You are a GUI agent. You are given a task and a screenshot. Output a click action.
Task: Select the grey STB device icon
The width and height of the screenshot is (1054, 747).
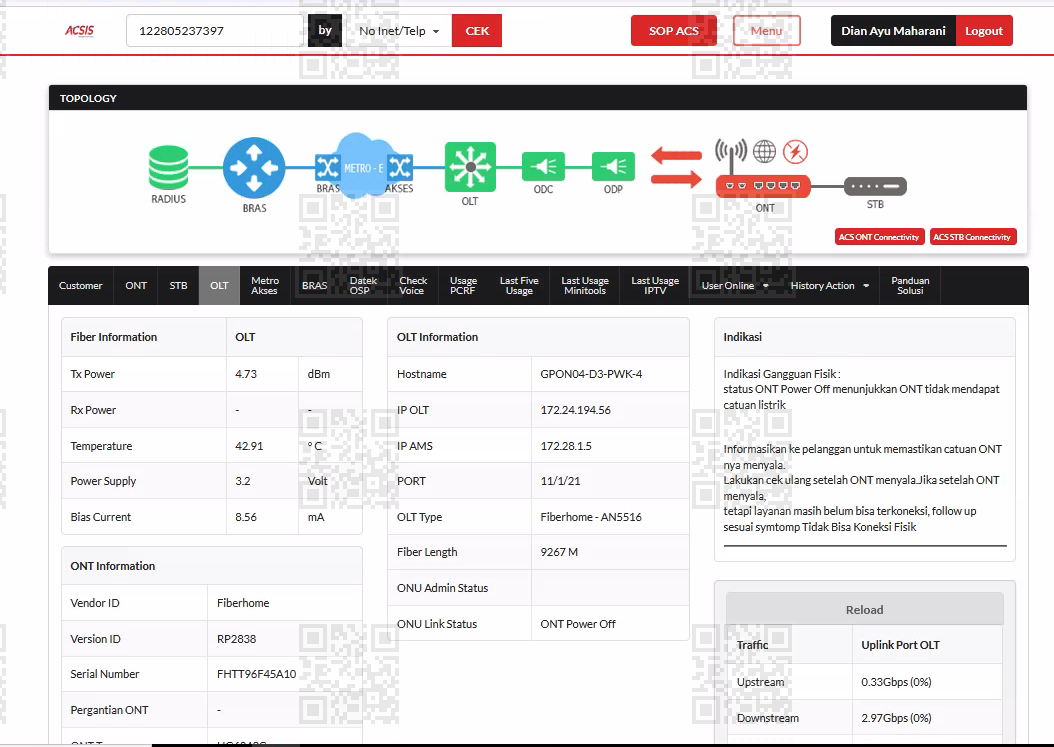[x=875, y=186]
